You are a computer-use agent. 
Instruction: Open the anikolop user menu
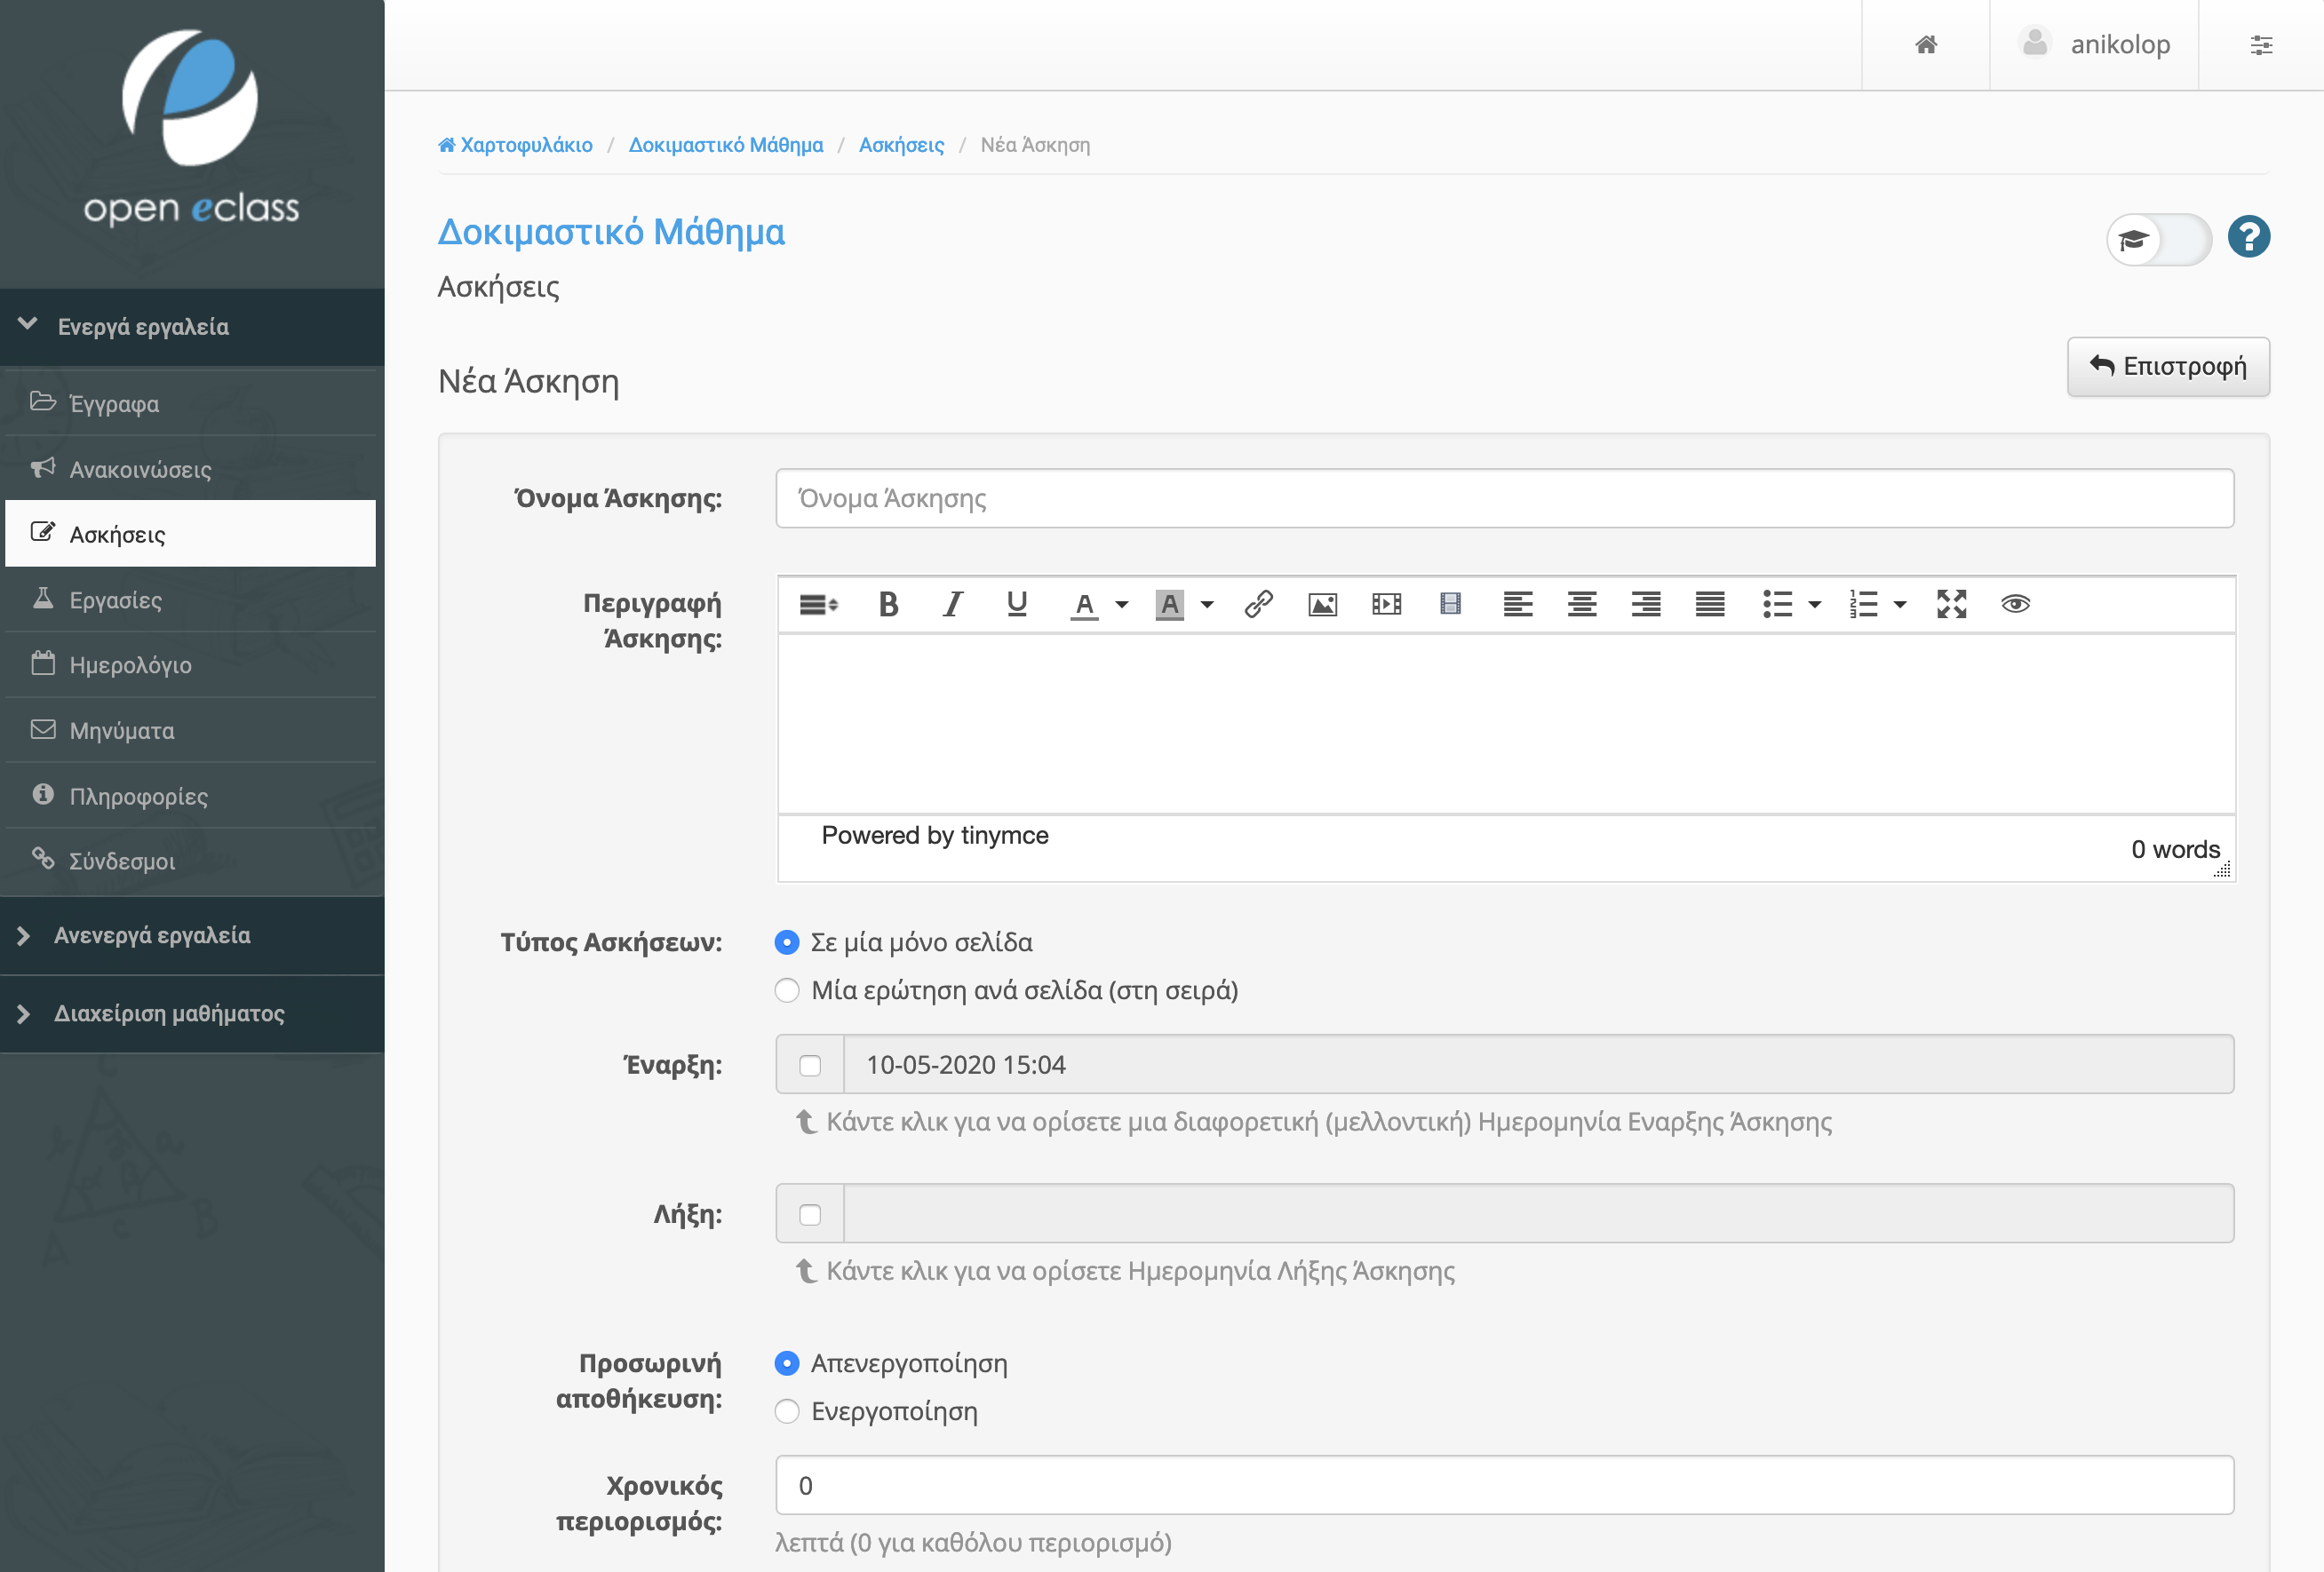pyautogui.click(x=2094, y=45)
